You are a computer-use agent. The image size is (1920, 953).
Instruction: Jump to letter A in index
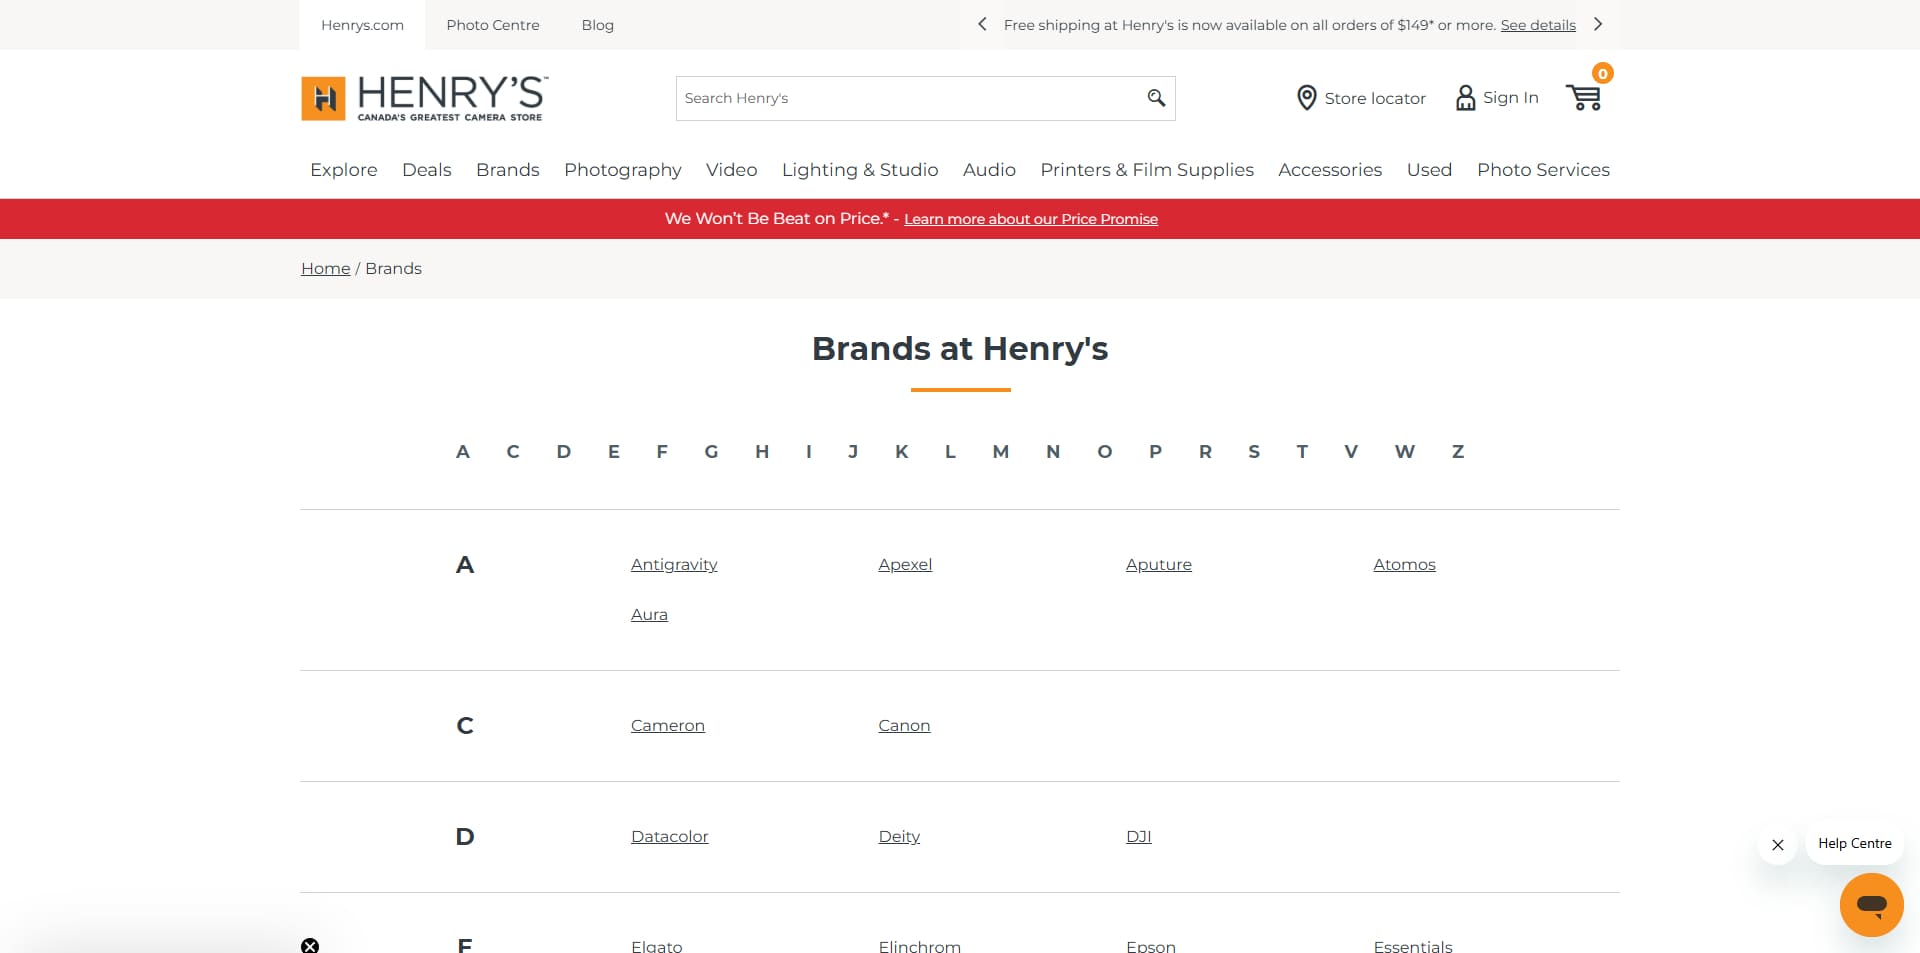(x=463, y=452)
